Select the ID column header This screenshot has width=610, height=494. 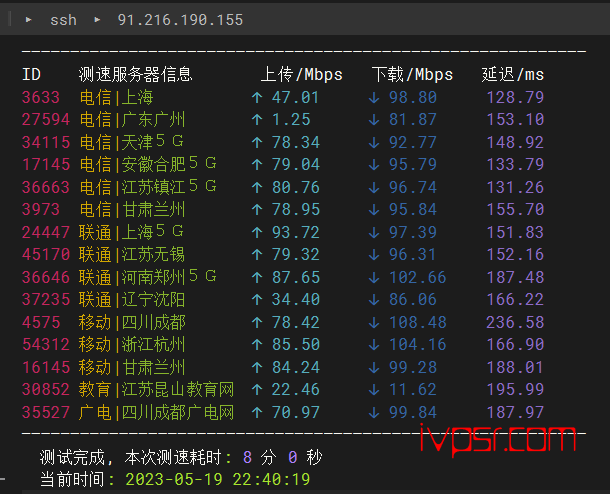tap(31, 74)
